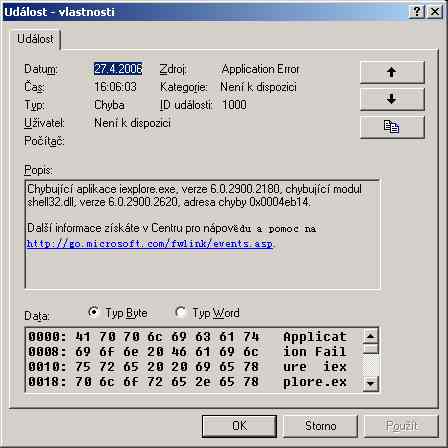Image resolution: width=448 pixels, height=448 pixels.
Task: Close the Událost - vlastnosti dialog
Action: click(x=435, y=12)
